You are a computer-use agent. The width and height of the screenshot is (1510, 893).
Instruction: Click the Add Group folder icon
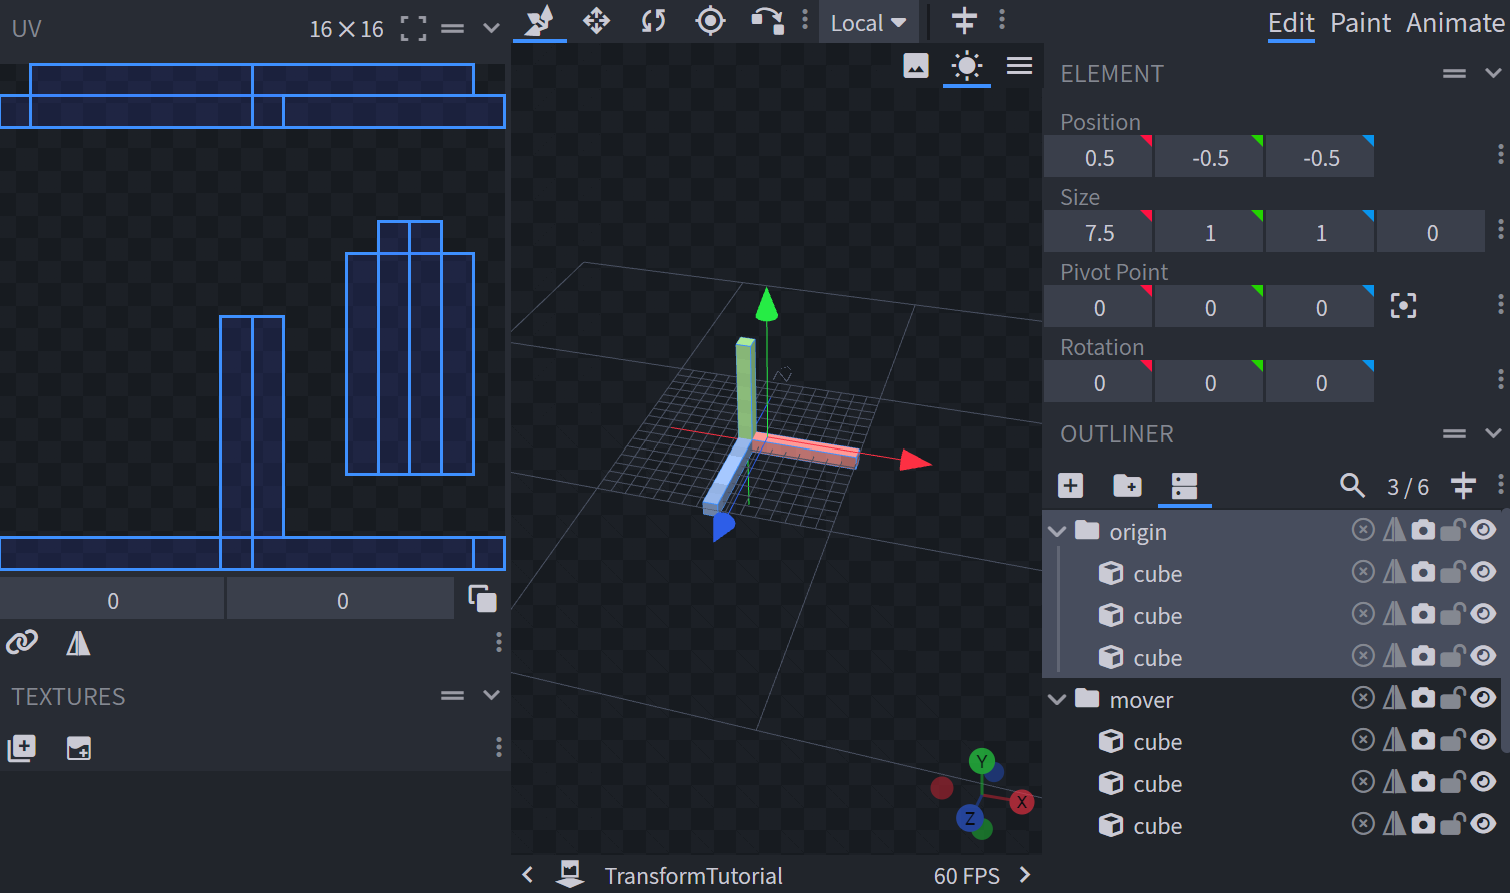pos(1127,486)
